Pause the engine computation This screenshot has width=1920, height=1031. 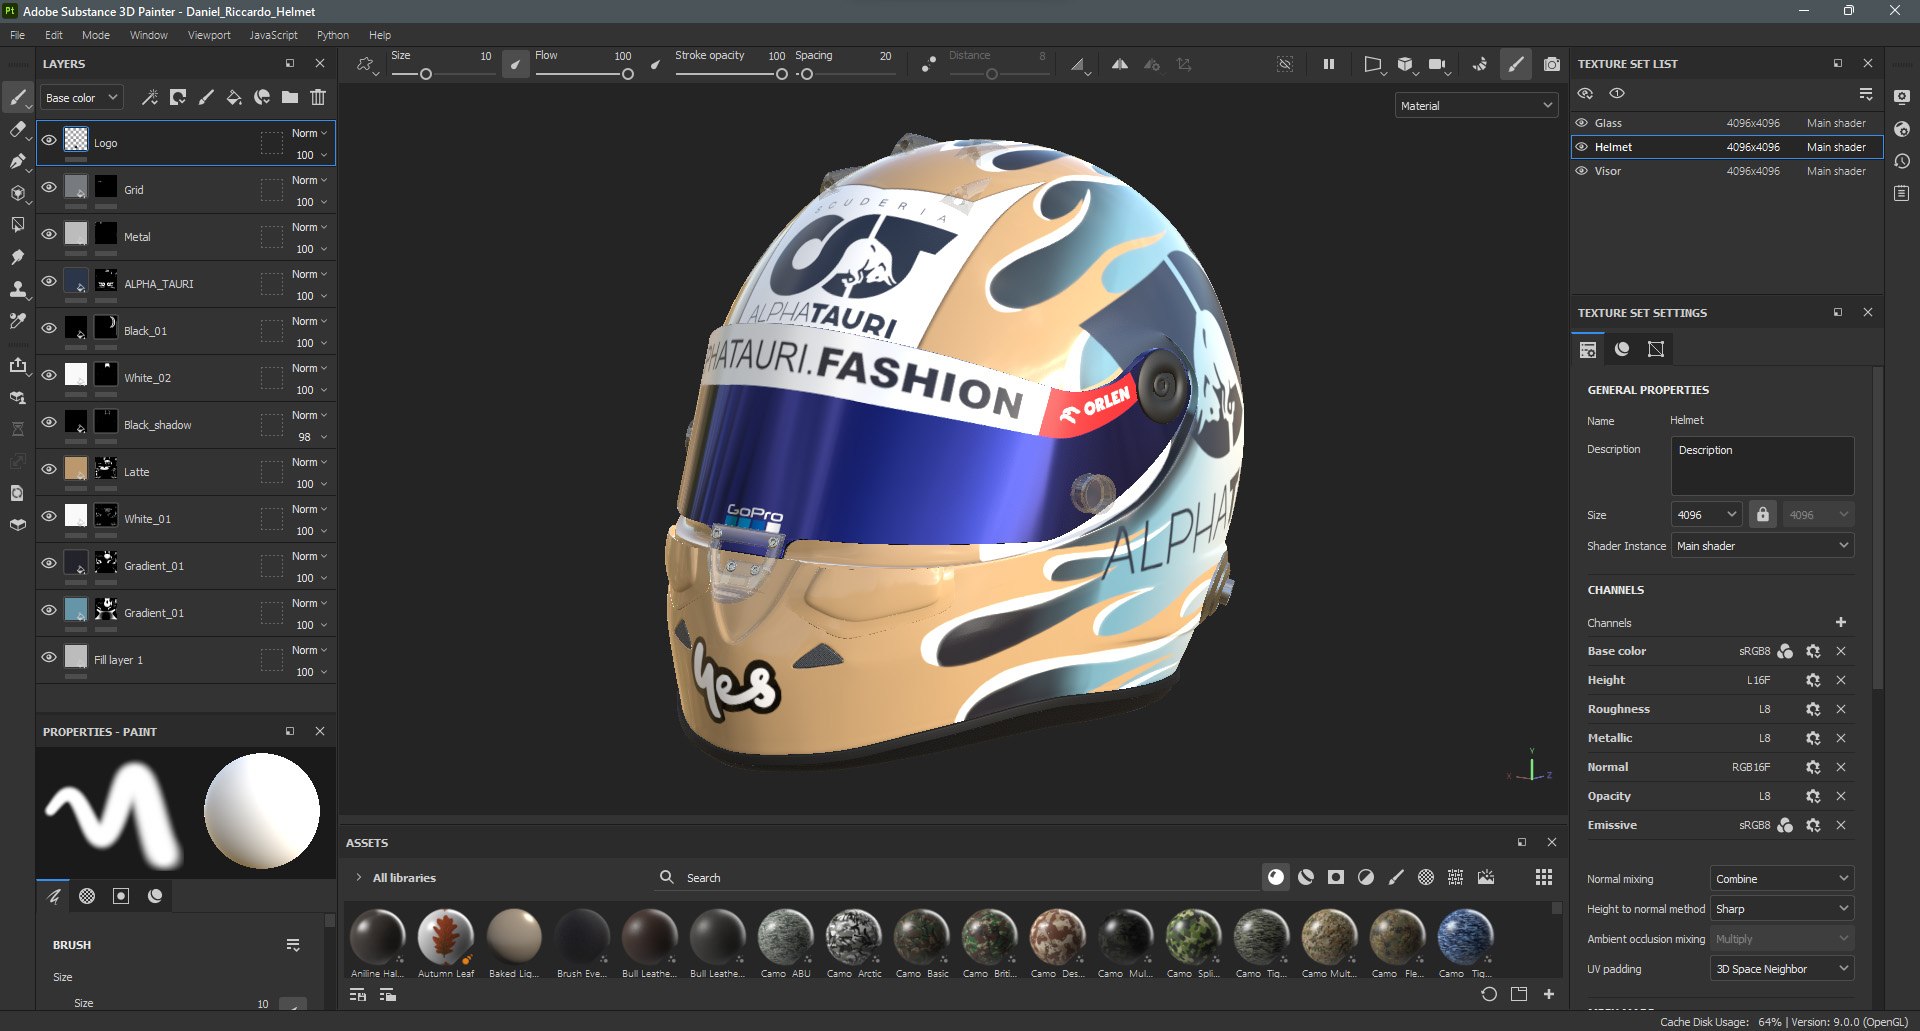click(1329, 64)
